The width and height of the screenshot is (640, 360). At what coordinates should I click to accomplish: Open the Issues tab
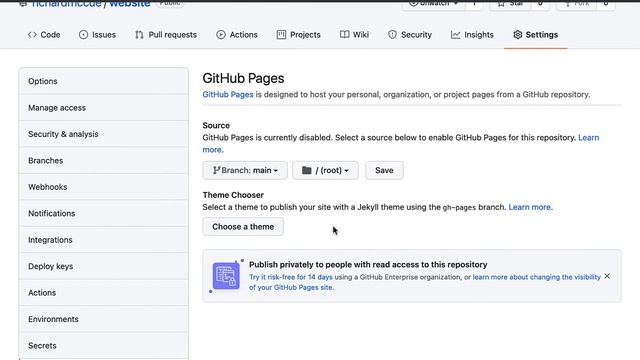click(x=97, y=35)
